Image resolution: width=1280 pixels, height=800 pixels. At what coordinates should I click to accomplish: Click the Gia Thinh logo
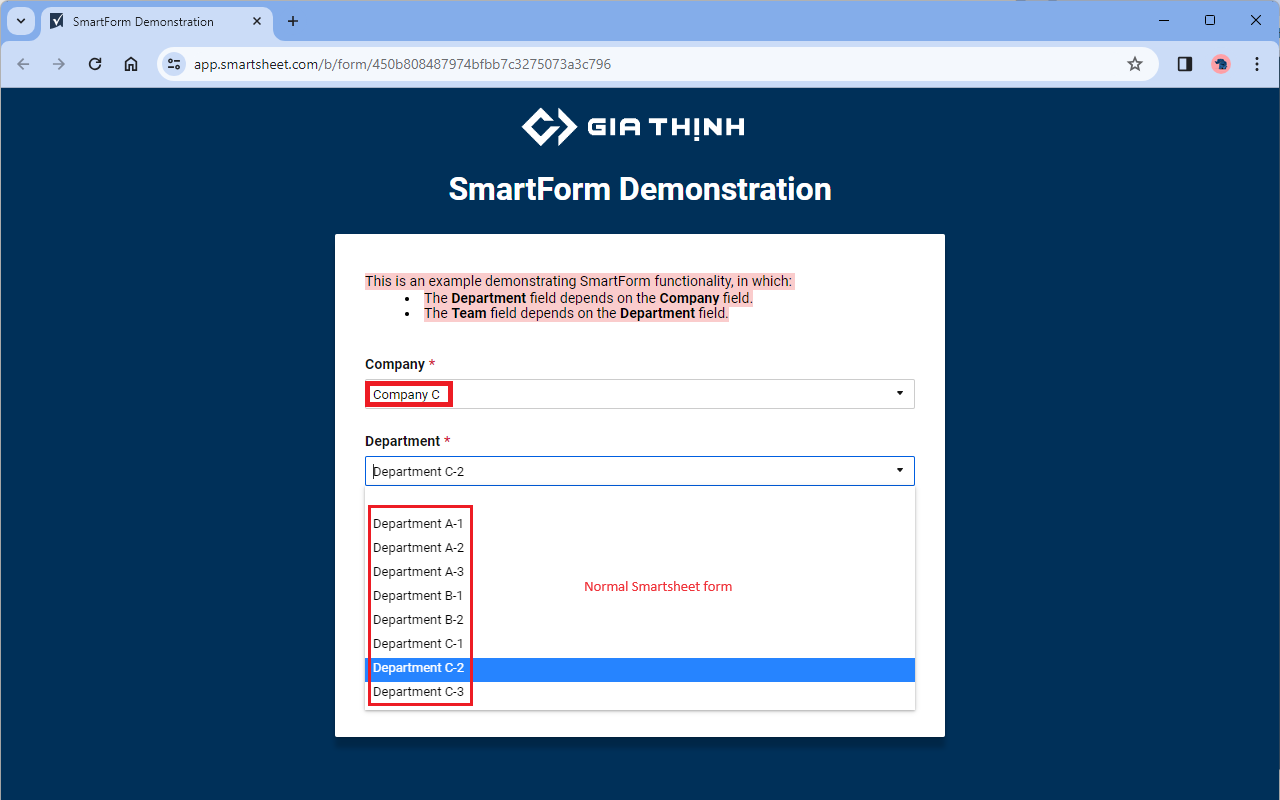click(633, 127)
